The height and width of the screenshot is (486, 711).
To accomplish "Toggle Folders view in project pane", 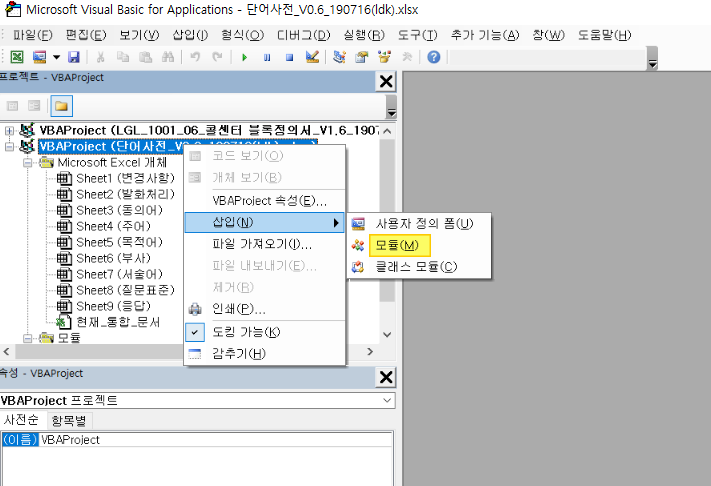I will coord(61,106).
